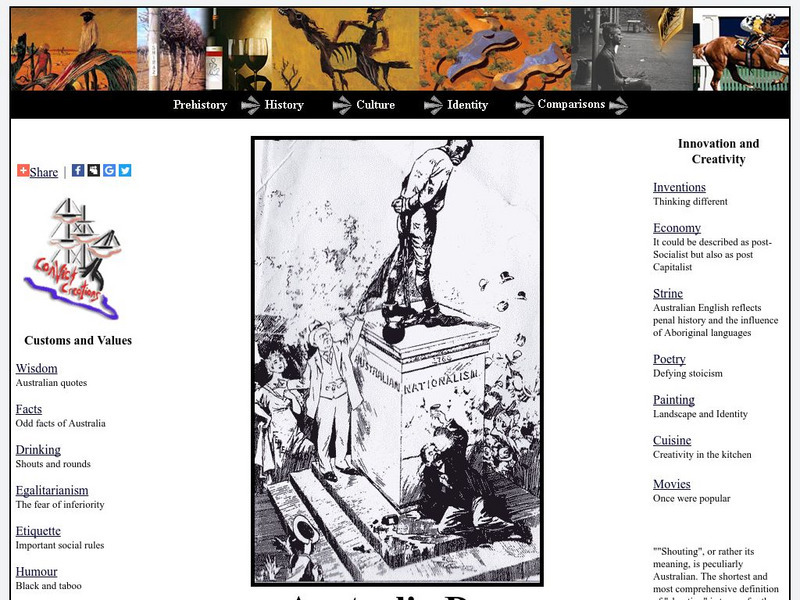Viewport: 800px width, 600px height.
Task: Open the Identity menu item
Action: click(467, 105)
